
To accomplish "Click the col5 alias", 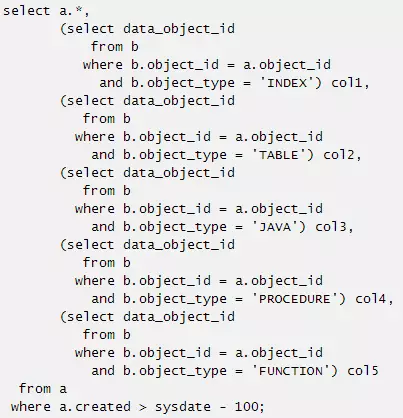I will 363,371.
